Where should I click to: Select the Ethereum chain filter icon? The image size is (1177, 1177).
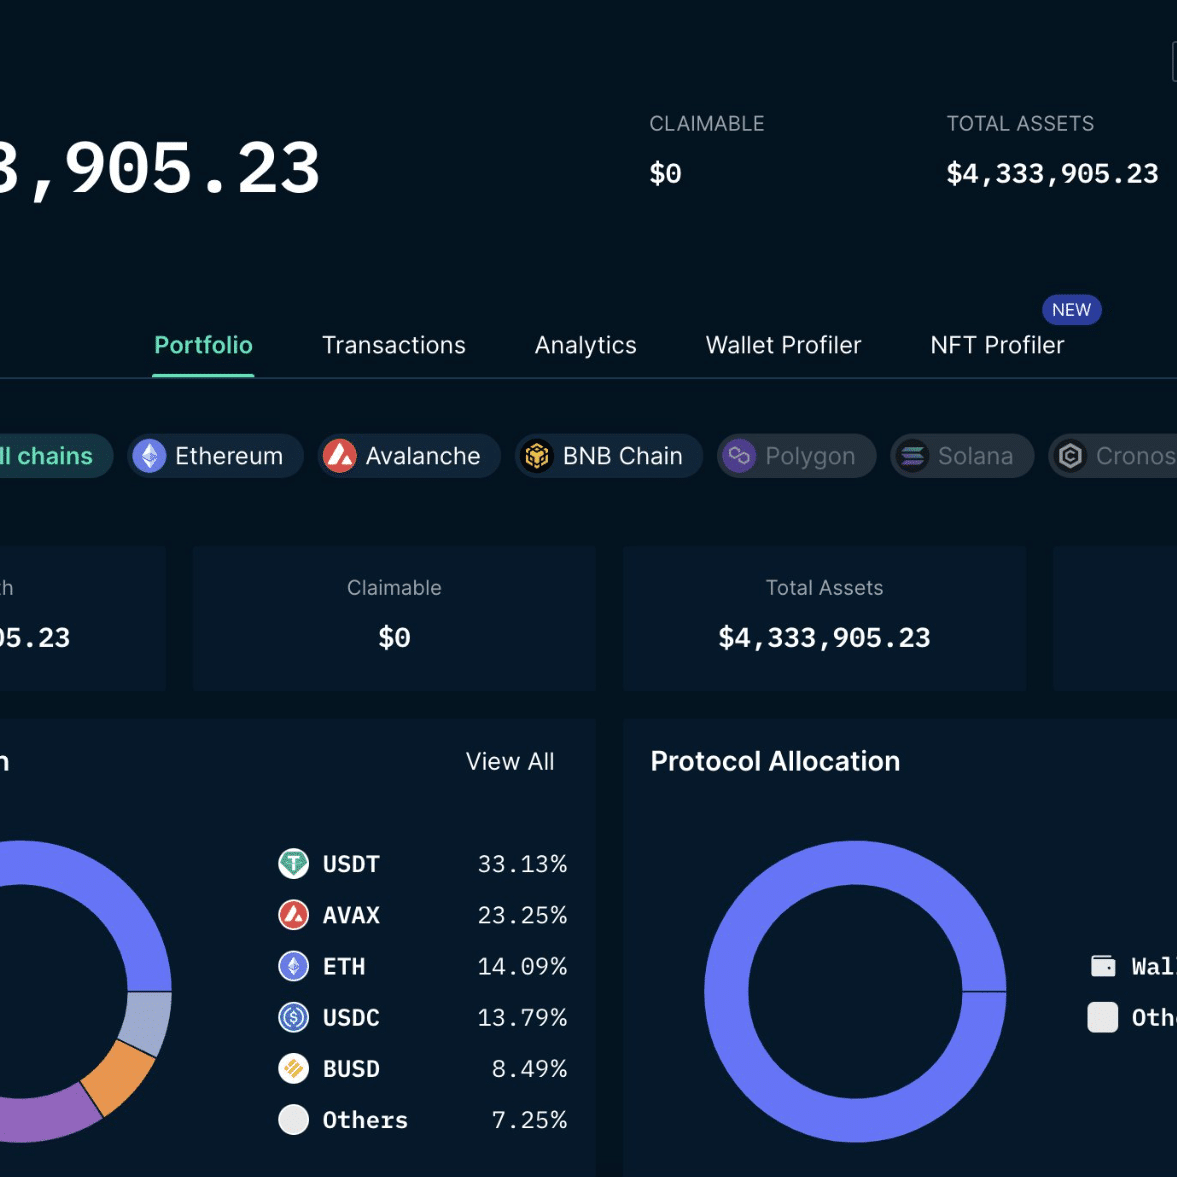coord(149,456)
